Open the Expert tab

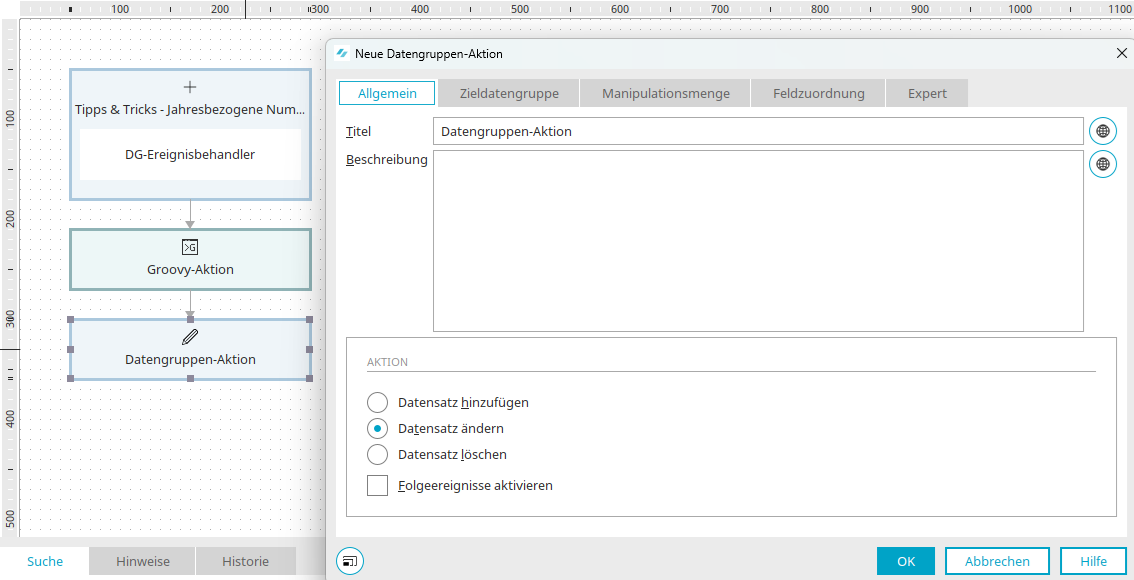pyautogui.click(x=927, y=93)
